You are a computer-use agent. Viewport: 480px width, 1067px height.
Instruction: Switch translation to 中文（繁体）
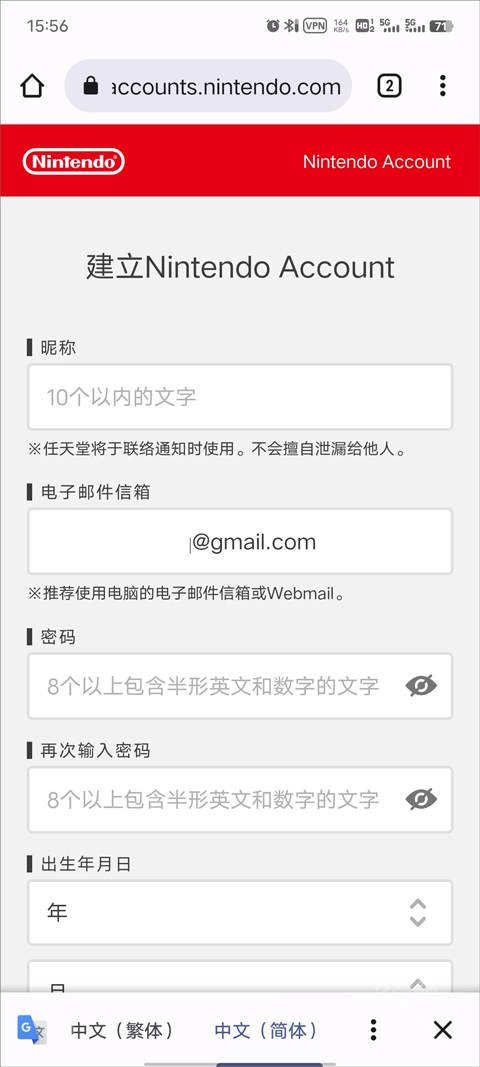(x=123, y=1030)
